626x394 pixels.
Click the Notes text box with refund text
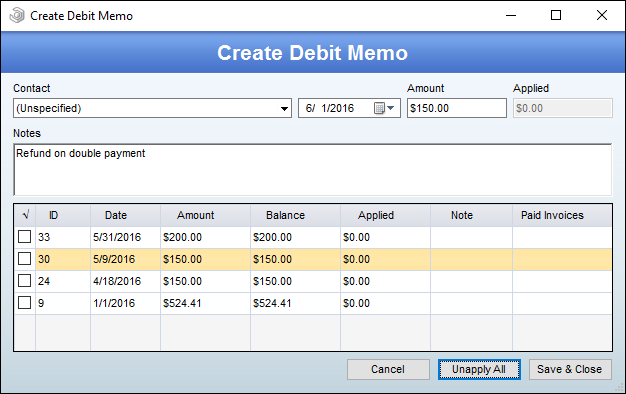[313, 170]
